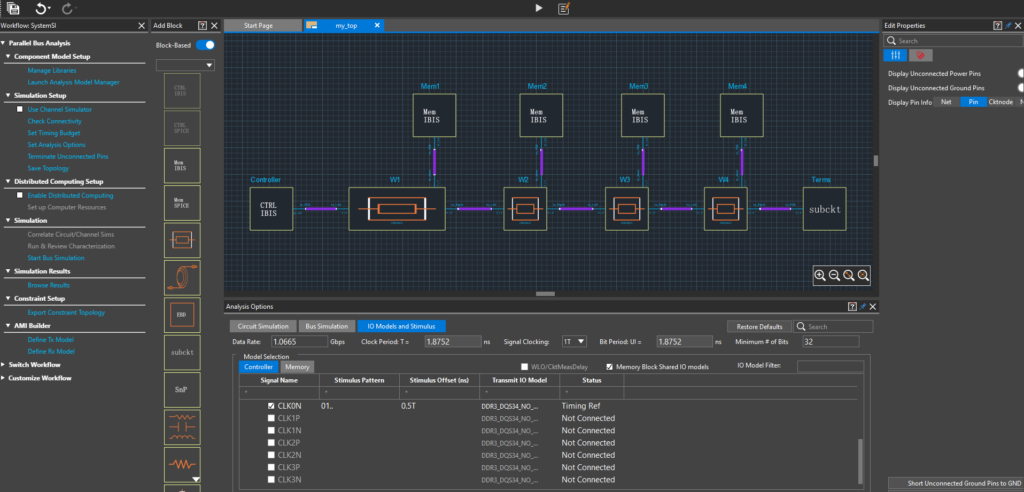Enable the CLK1P signal checkbox
Screen dimensions: 1024x492
[270, 418]
